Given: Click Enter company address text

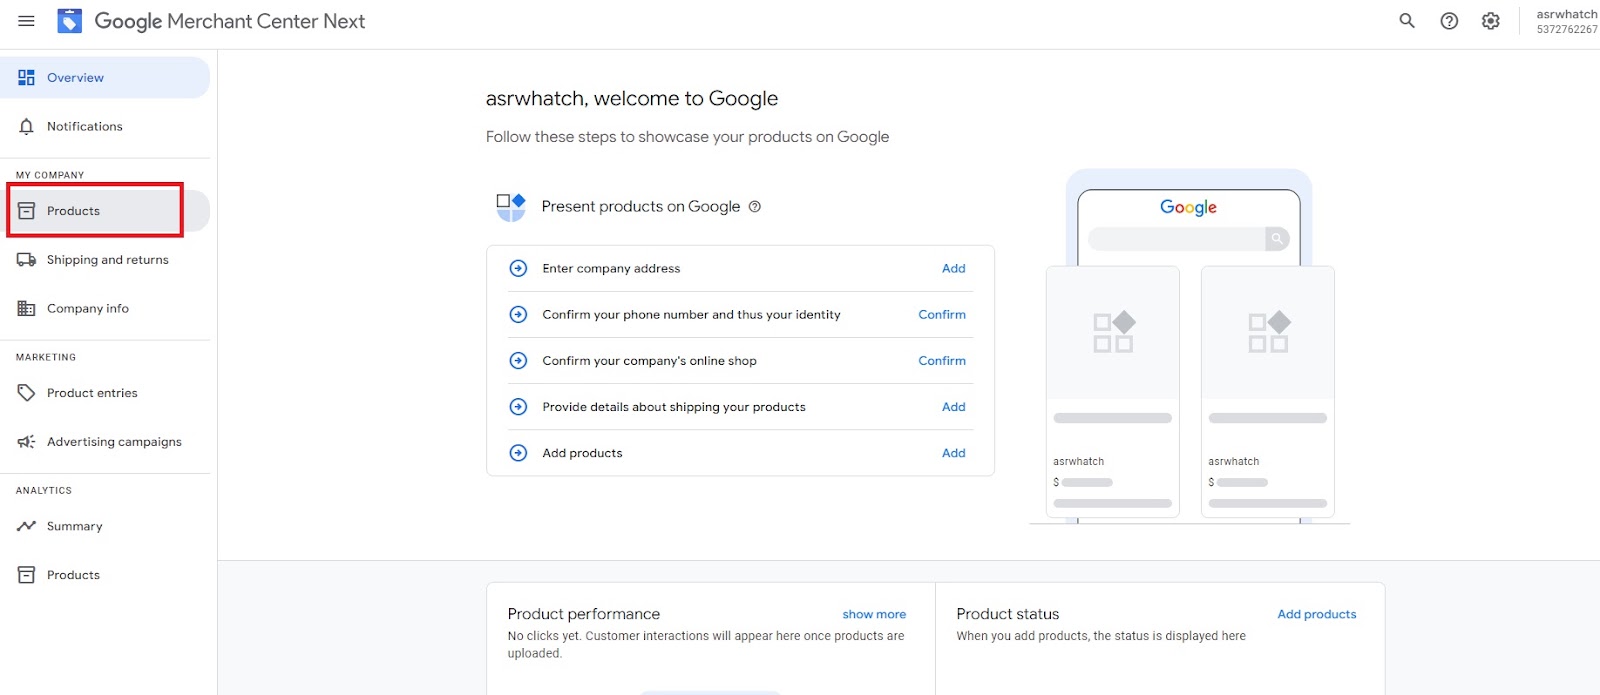Looking at the screenshot, I should 611,268.
